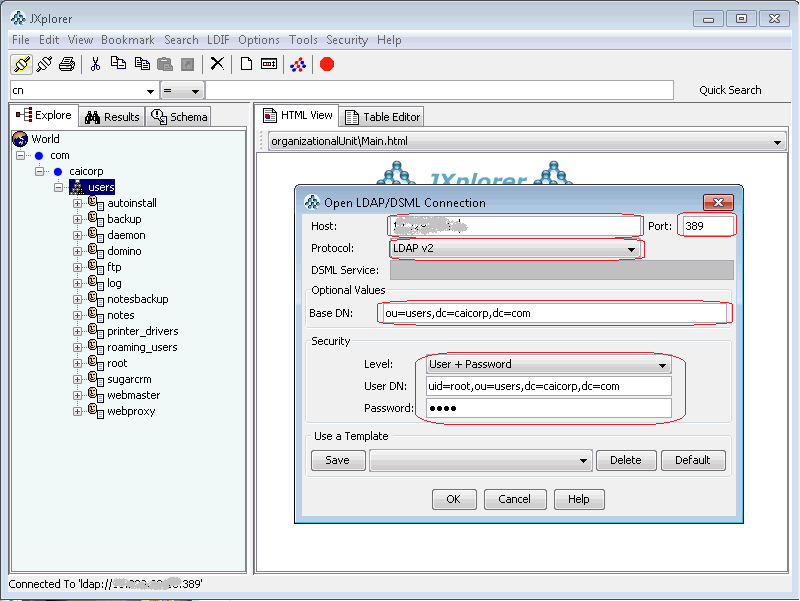Open the Security menu
Viewport: 800px width, 601px height.
(x=347, y=40)
